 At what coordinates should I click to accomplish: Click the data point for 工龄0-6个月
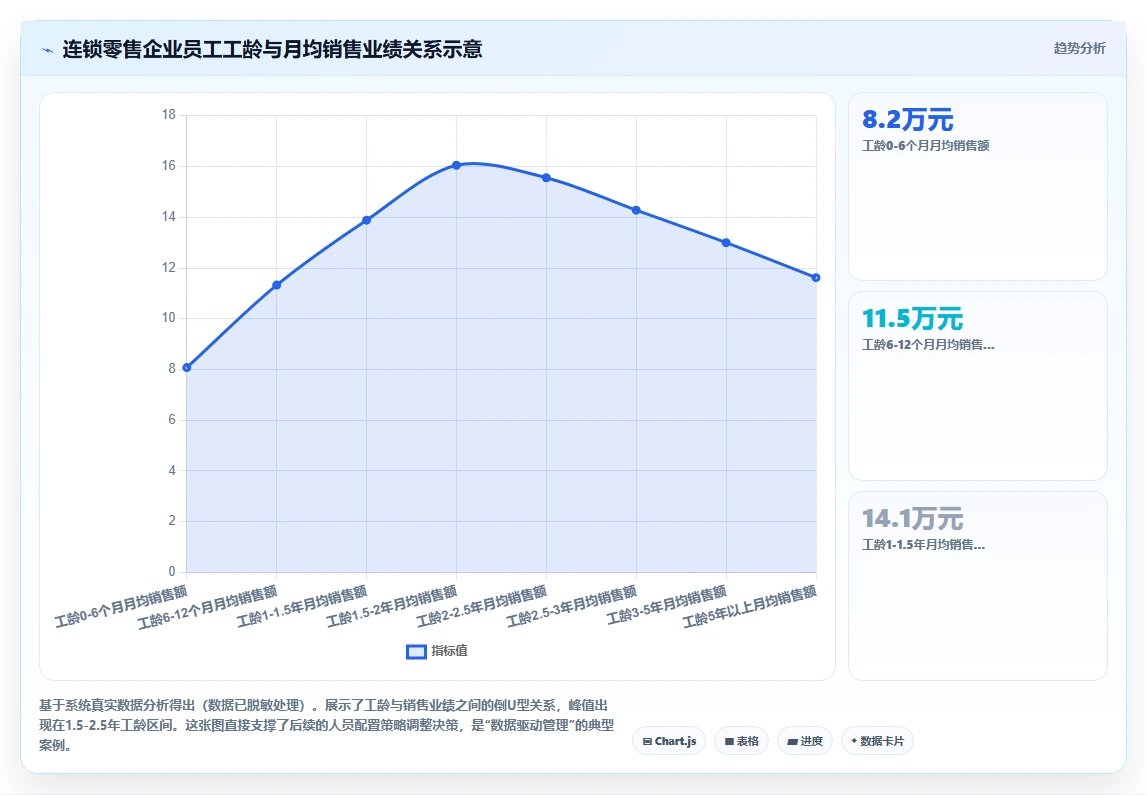[x=187, y=367]
